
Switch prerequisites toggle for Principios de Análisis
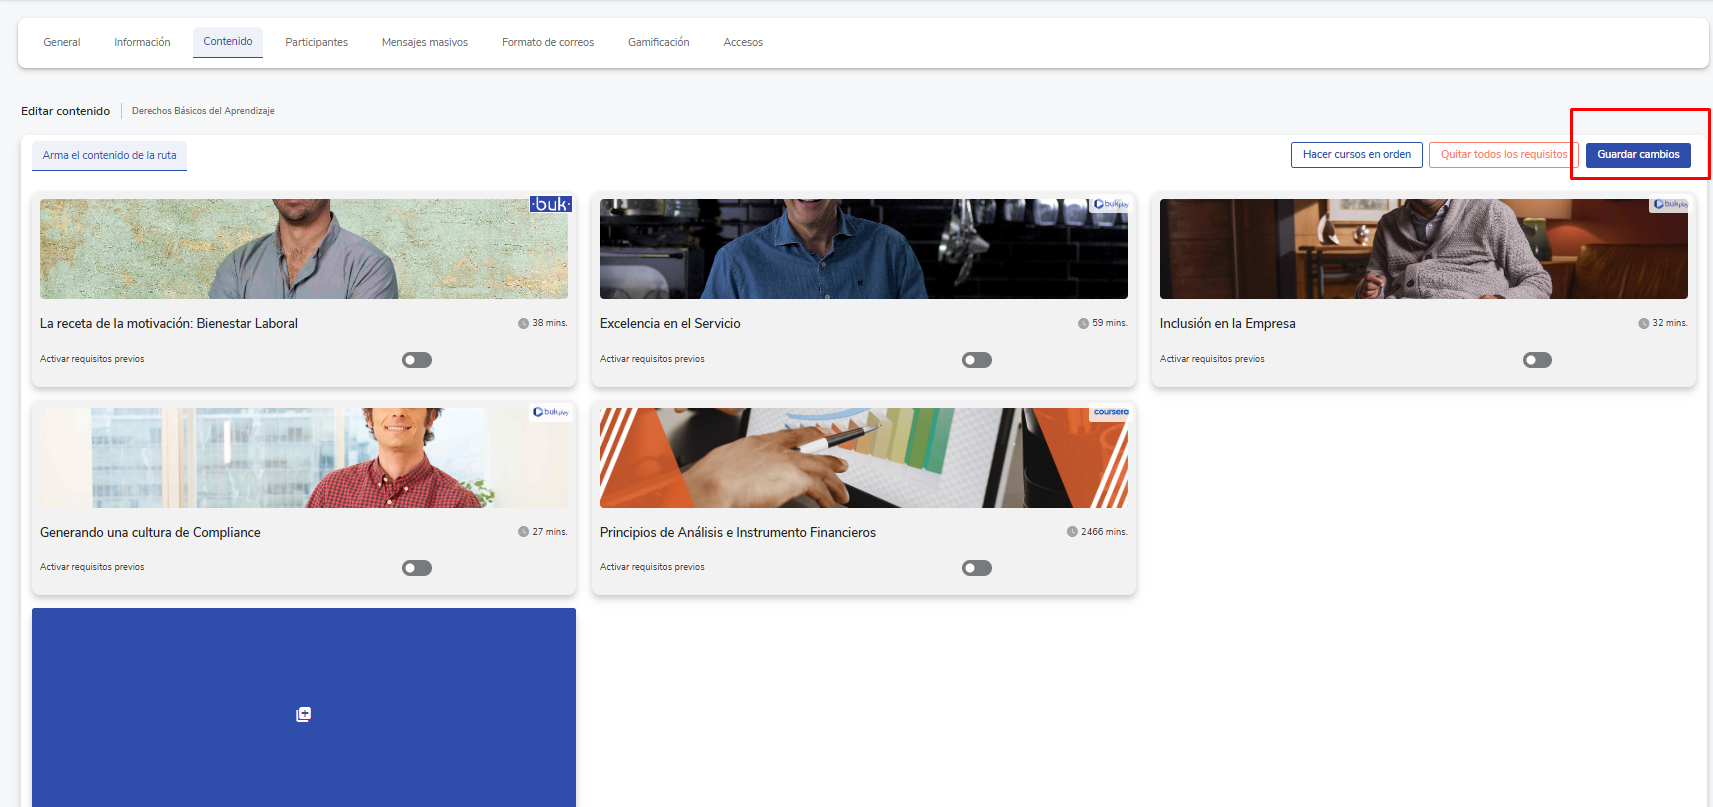(977, 568)
